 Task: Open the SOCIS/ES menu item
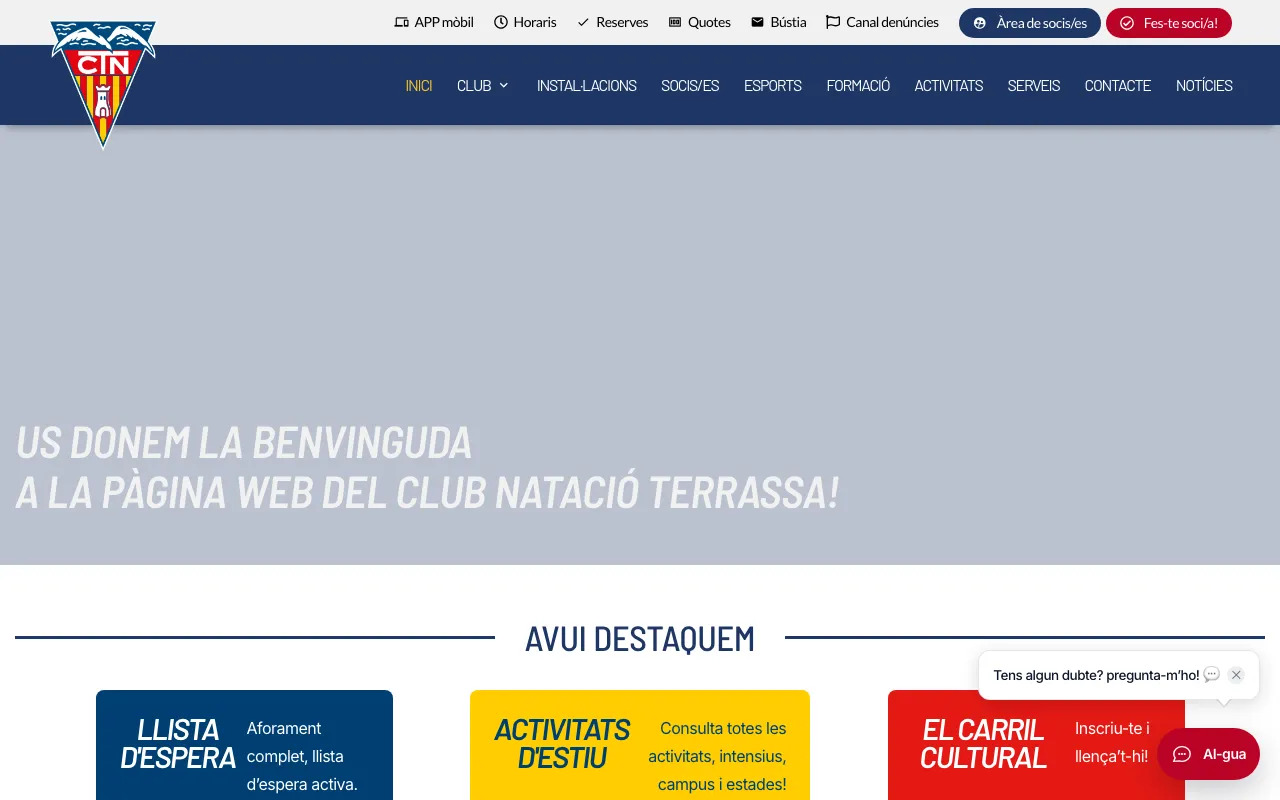point(690,85)
